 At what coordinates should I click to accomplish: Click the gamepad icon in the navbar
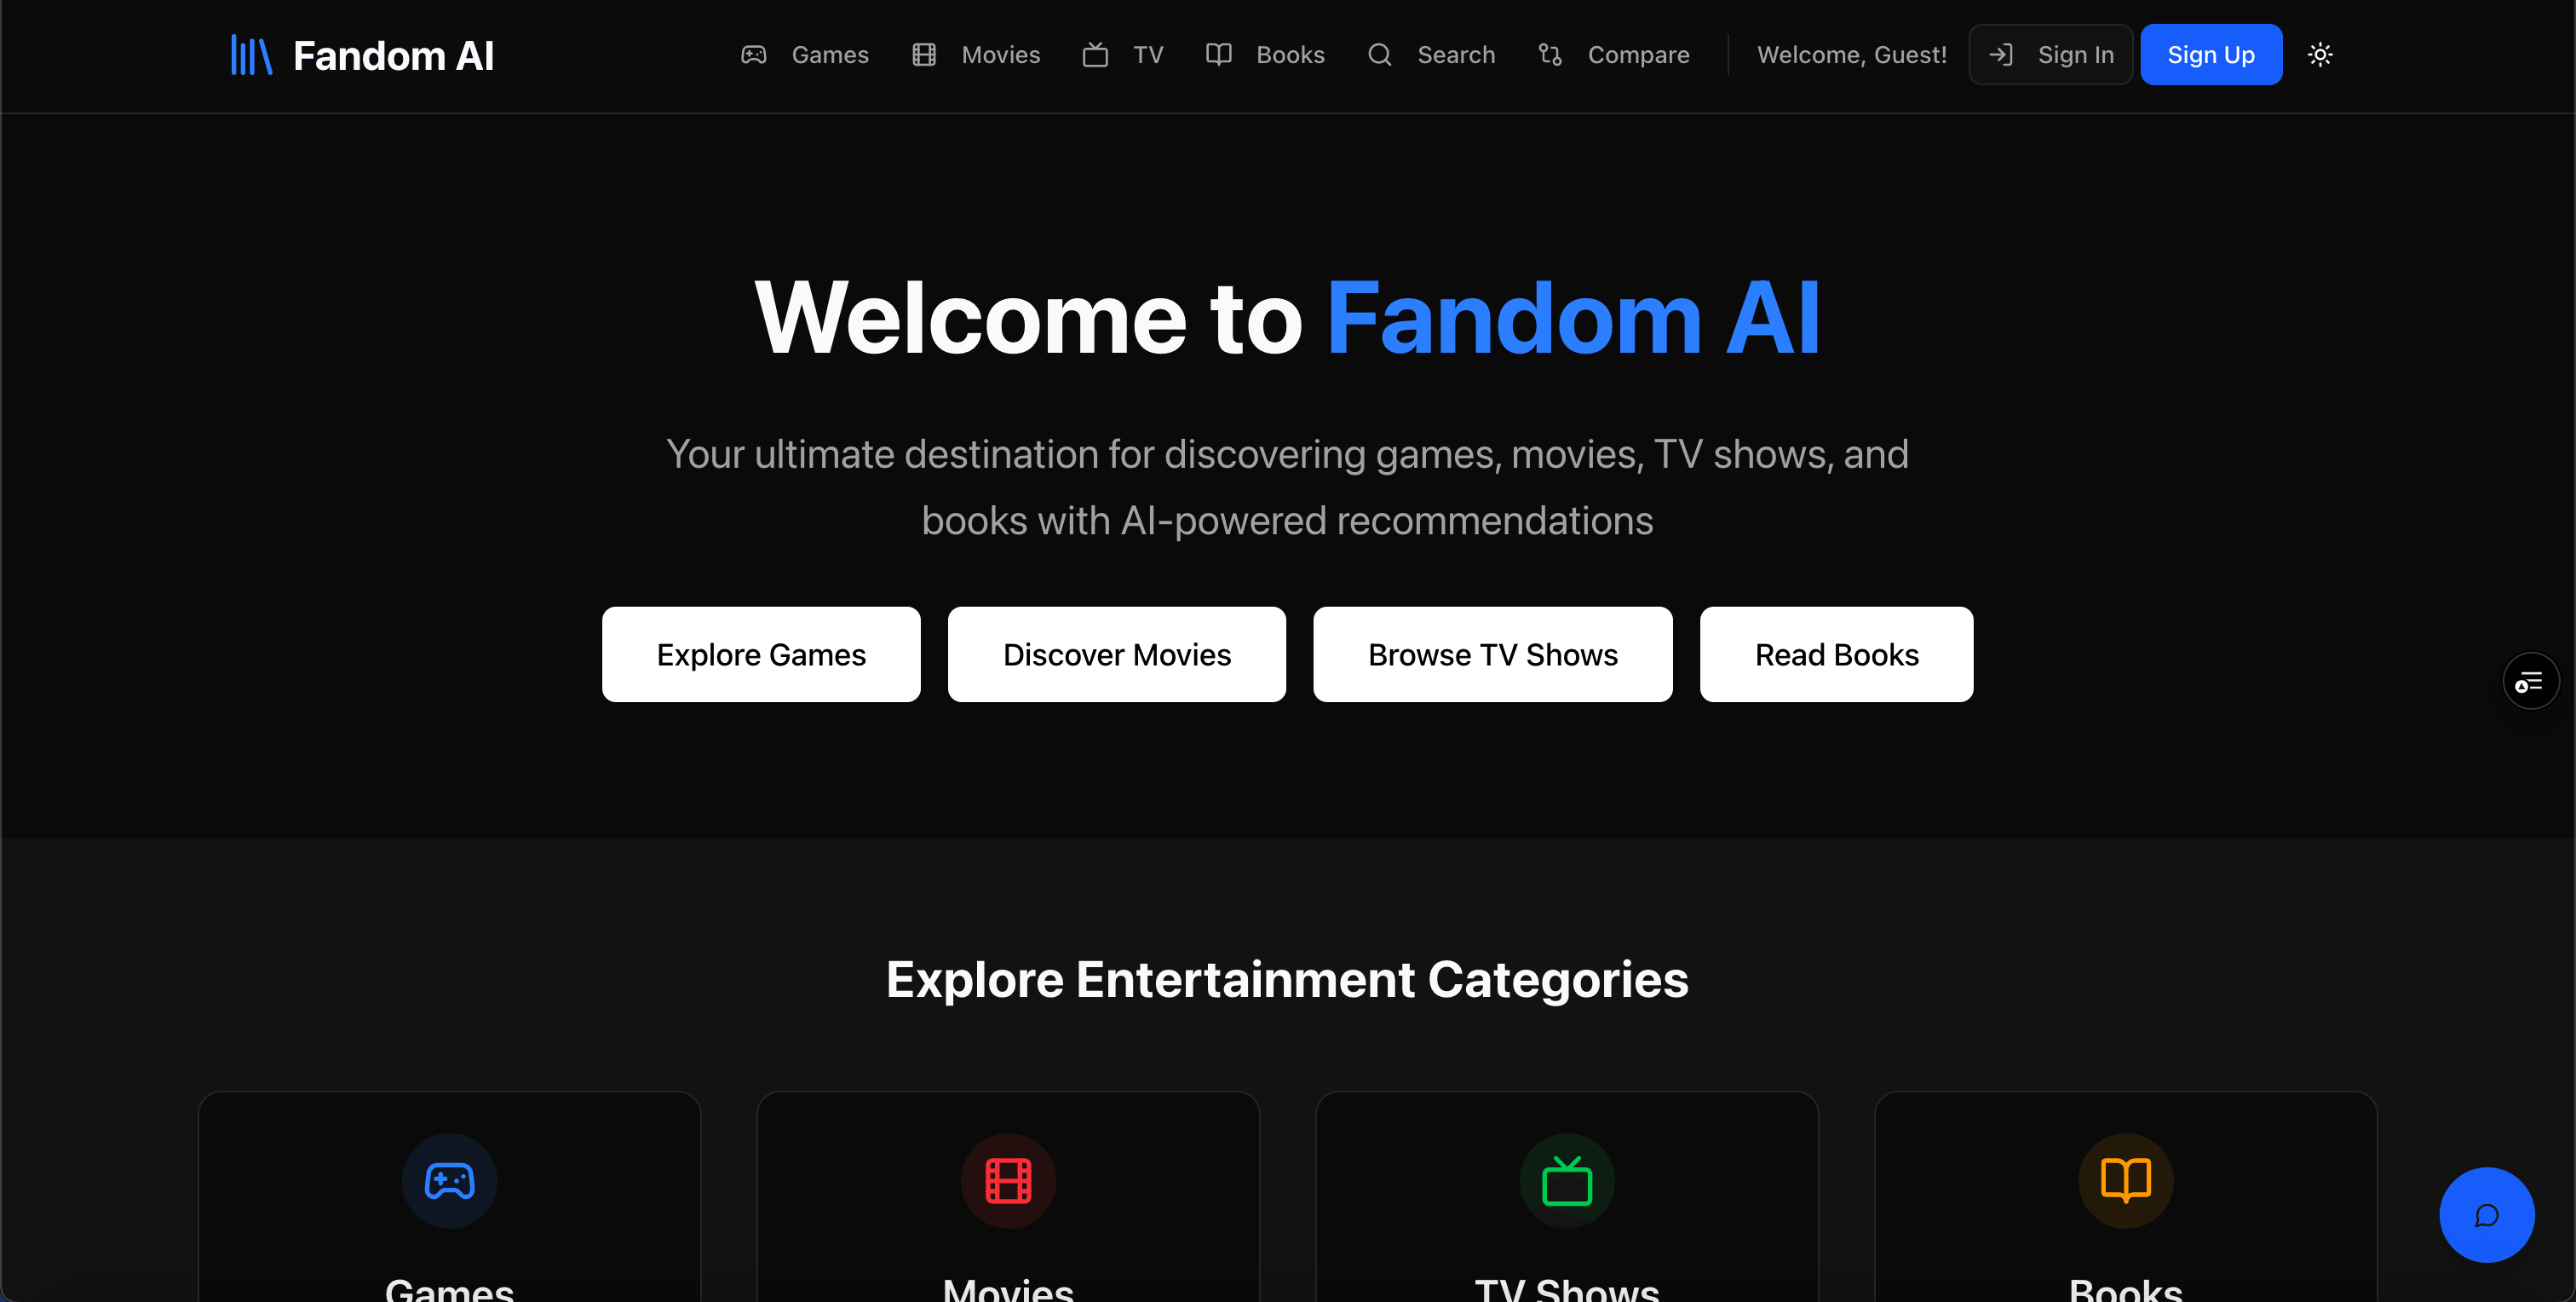click(754, 55)
